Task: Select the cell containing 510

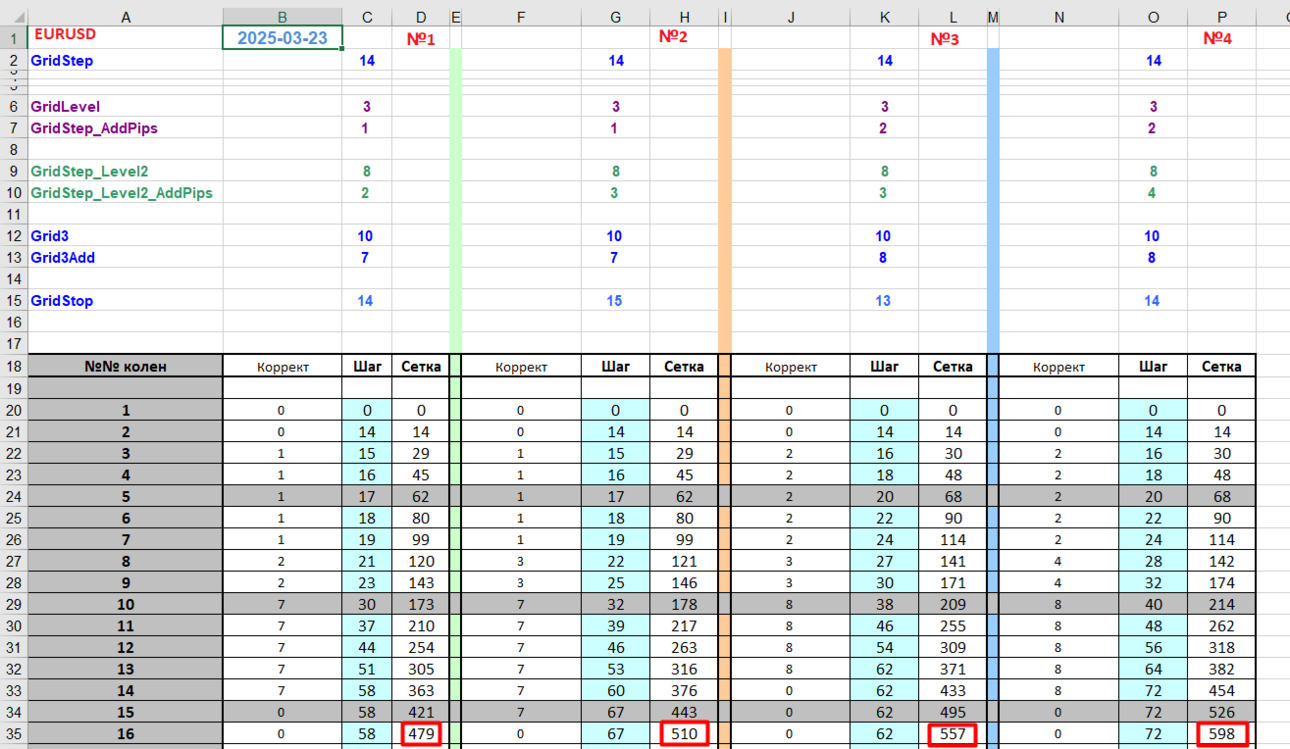Action: click(x=684, y=734)
